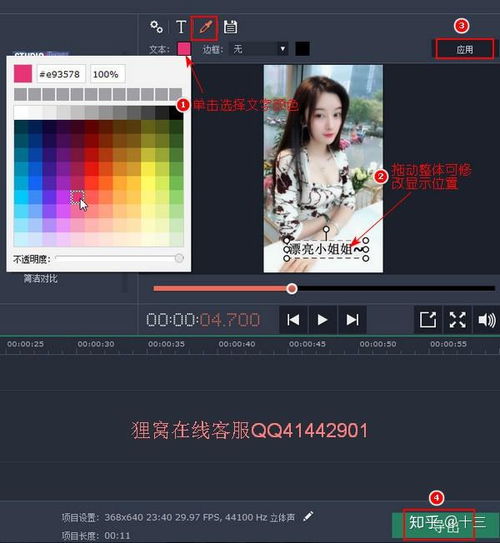Apply the text changes
Viewport: 500px width, 543px height.
(464, 50)
